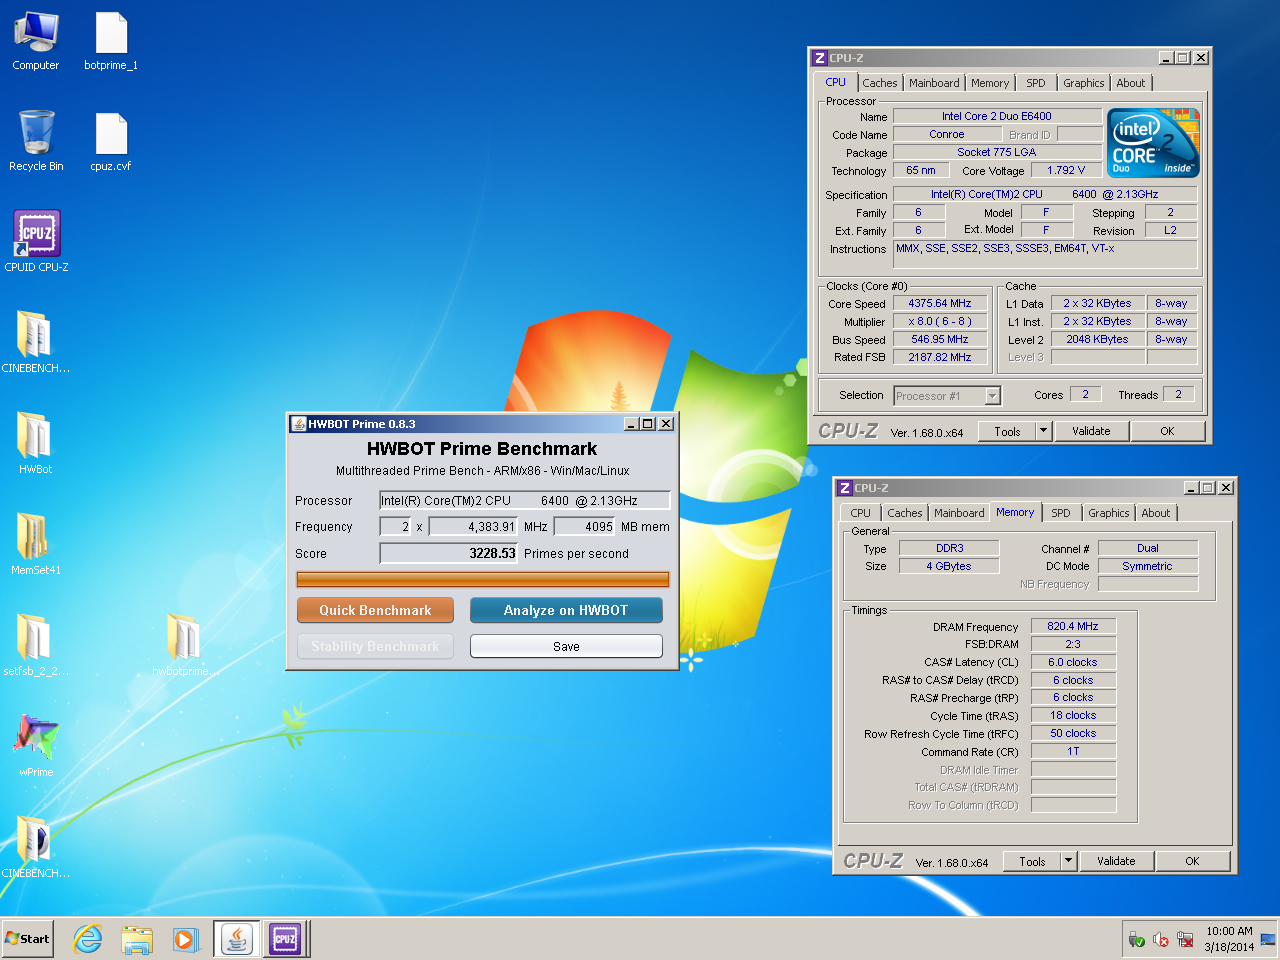Screen dimensions: 1280x960
Task: Click the tray volume muted icon
Action: 1161,940
